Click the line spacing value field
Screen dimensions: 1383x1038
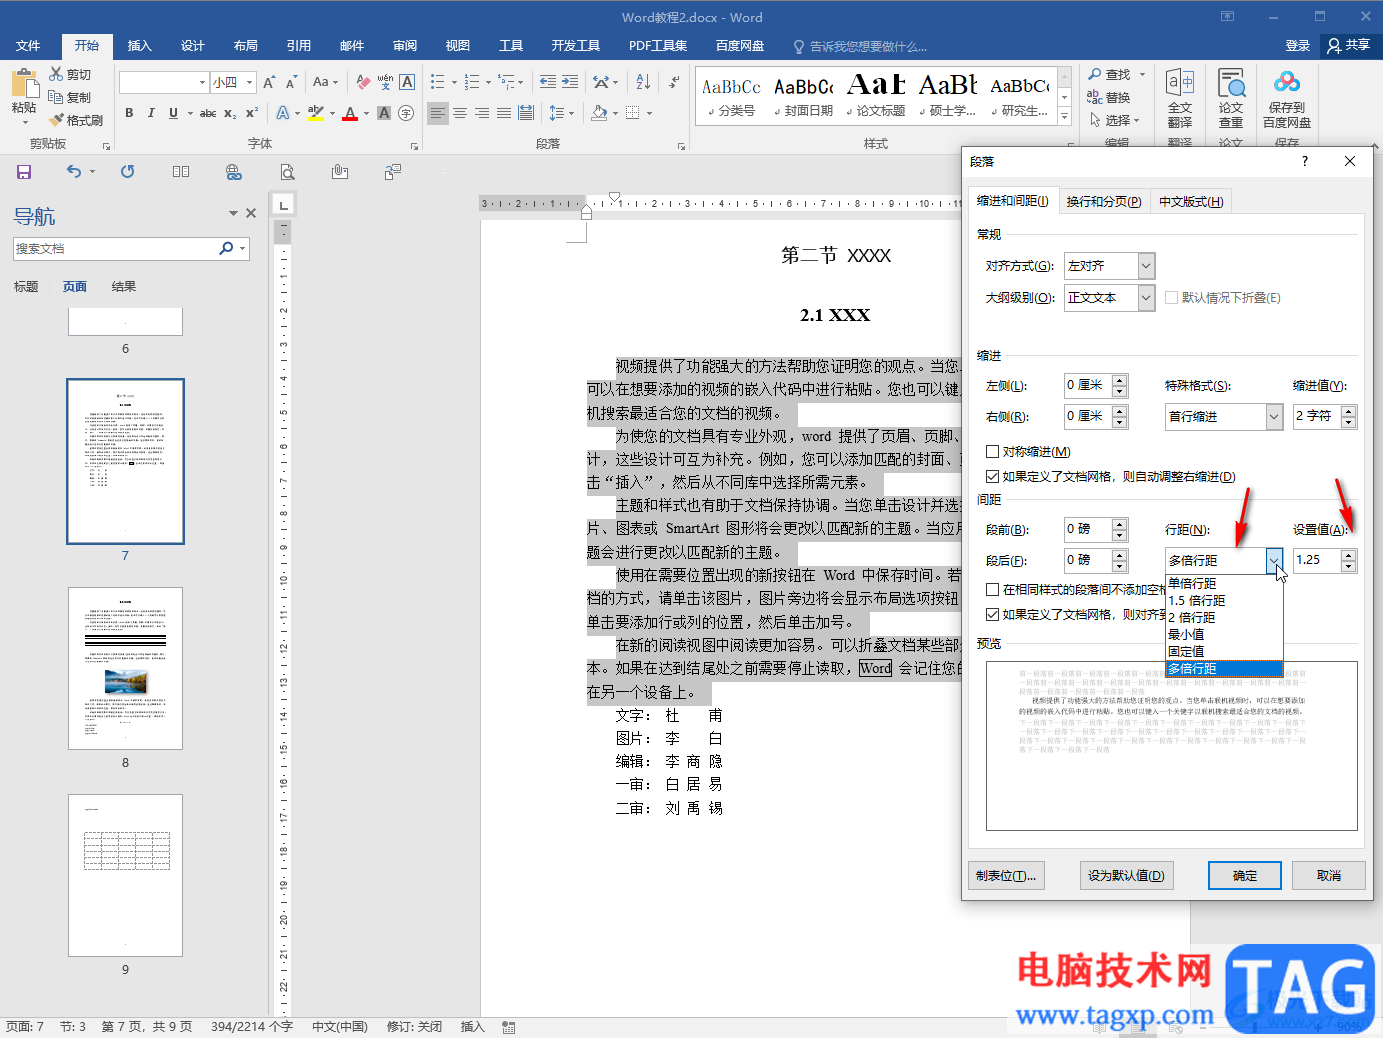[x=1317, y=560]
